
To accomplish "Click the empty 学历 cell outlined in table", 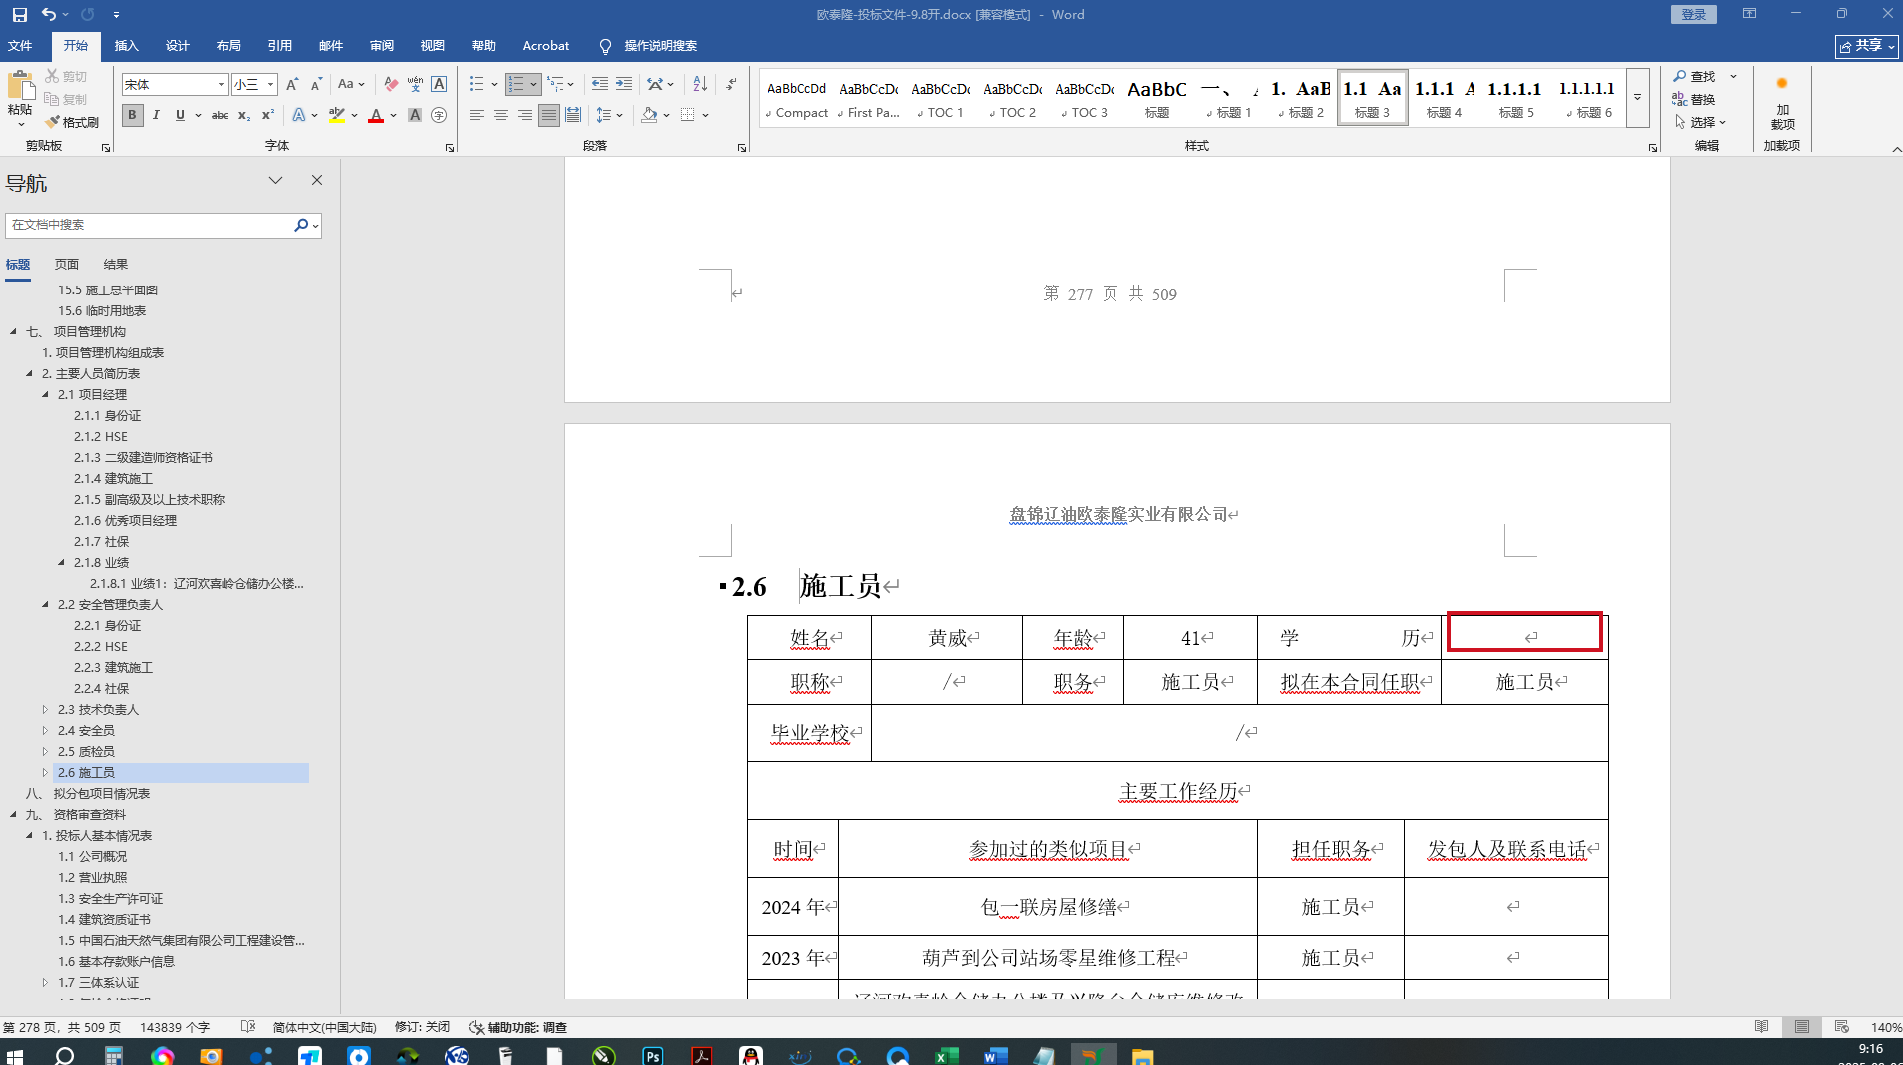I will point(1524,632).
